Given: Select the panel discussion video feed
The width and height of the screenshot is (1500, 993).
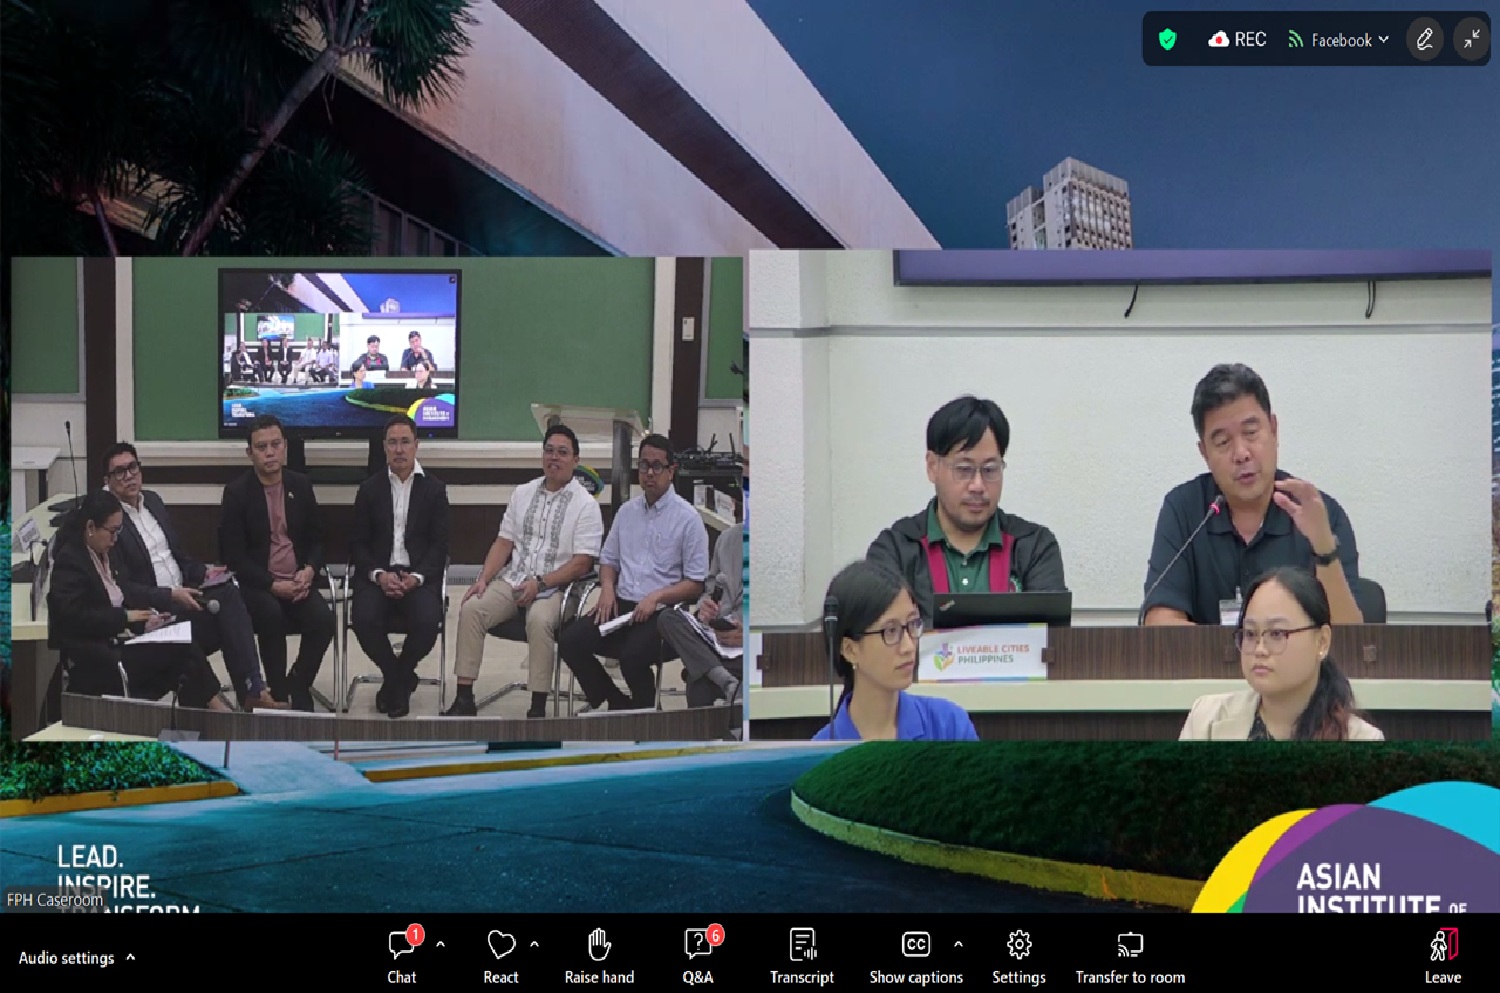Looking at the screenshot, I should coord(377,498).
